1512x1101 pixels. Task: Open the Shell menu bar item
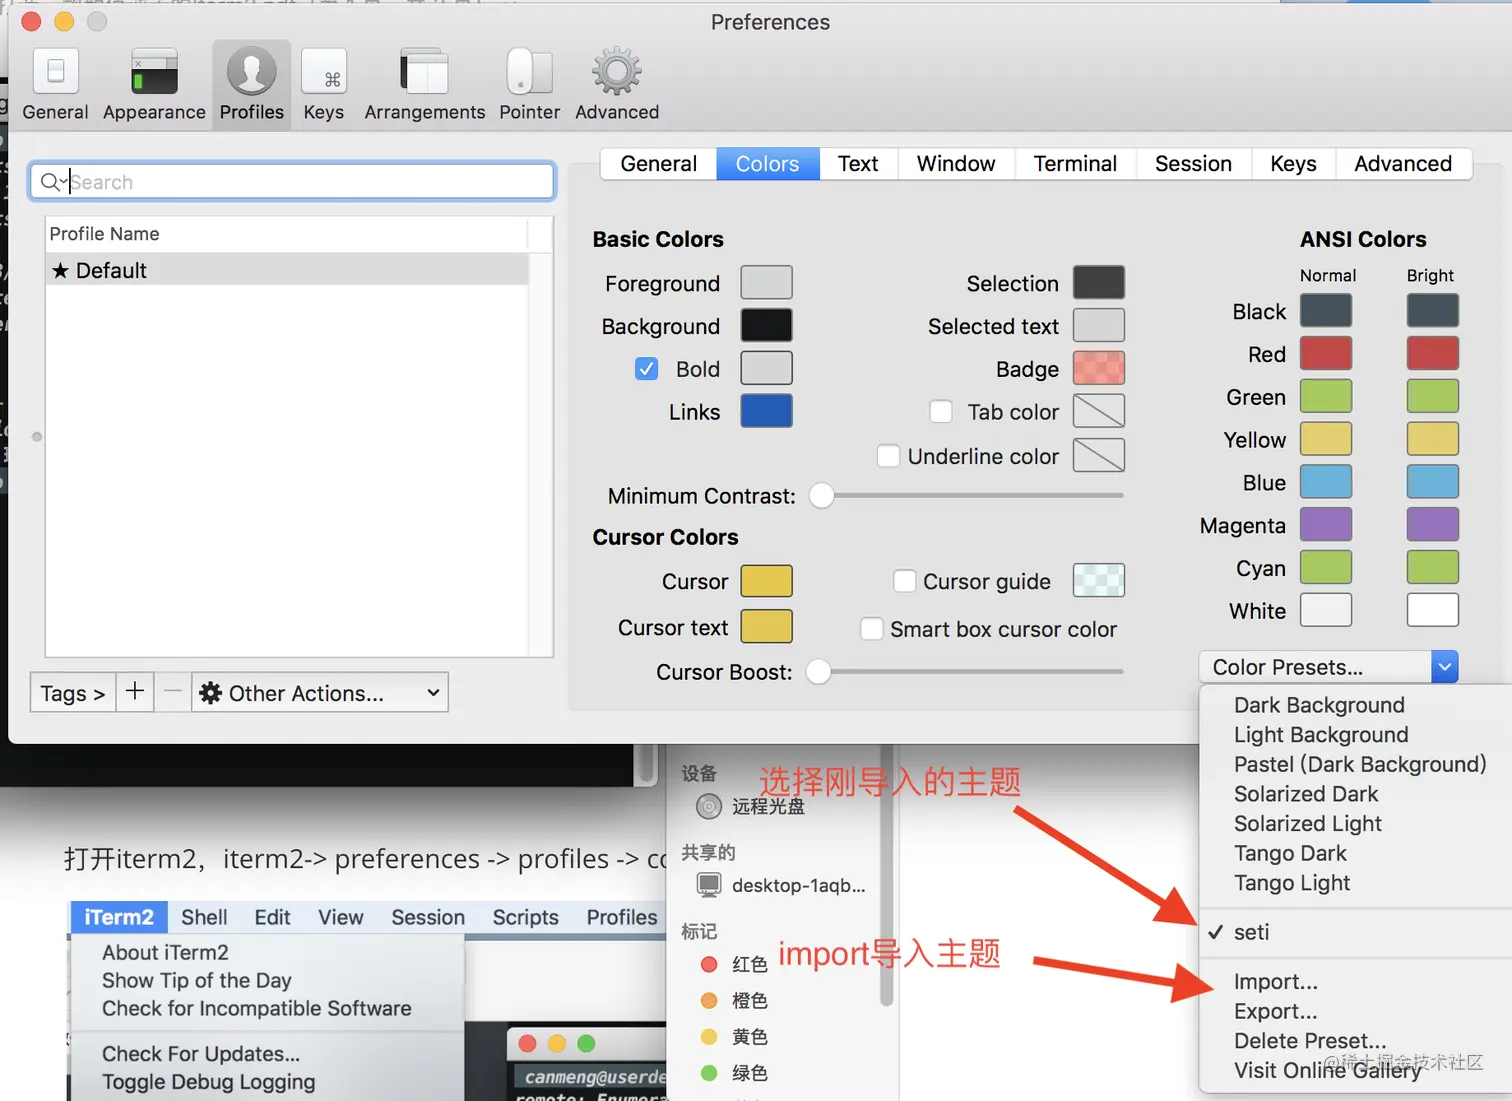tap(204, 917)
